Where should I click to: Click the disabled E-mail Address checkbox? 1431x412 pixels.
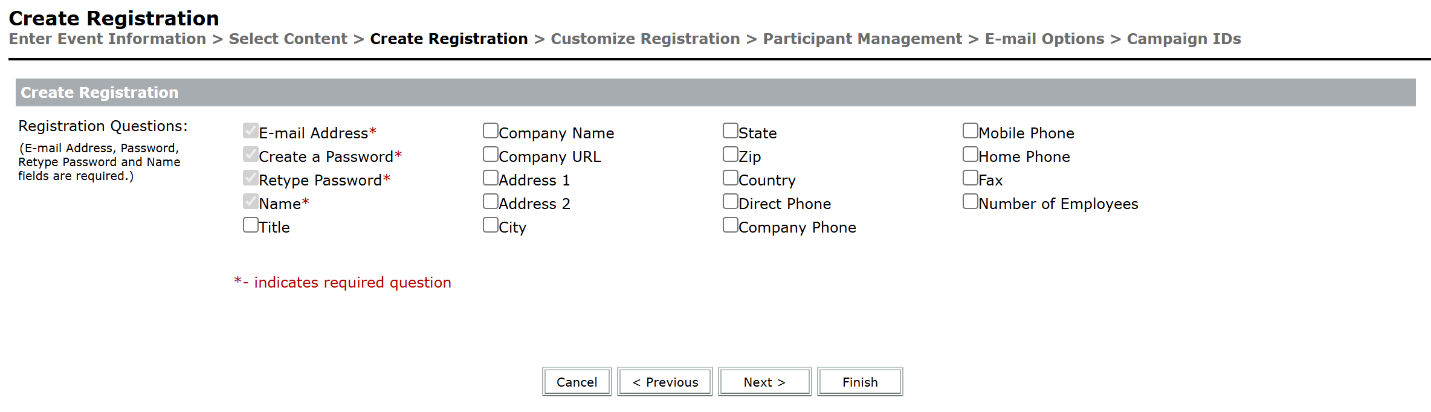(x=251, y=131)
